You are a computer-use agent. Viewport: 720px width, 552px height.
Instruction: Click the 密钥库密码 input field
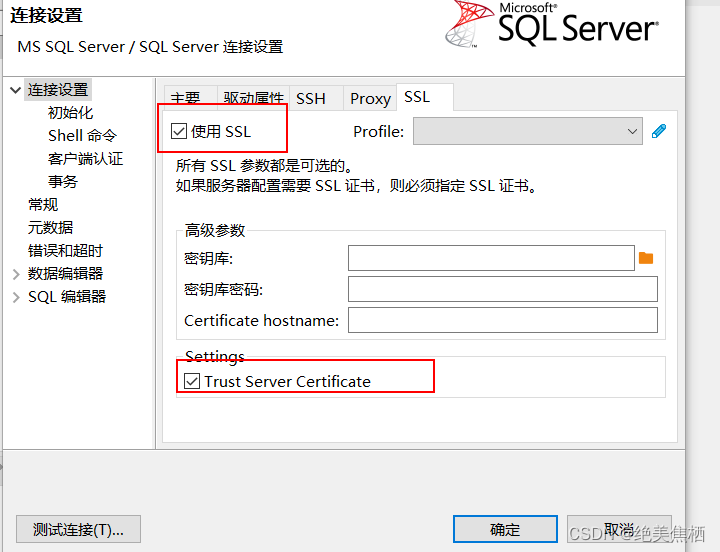(x=502, y=289)
